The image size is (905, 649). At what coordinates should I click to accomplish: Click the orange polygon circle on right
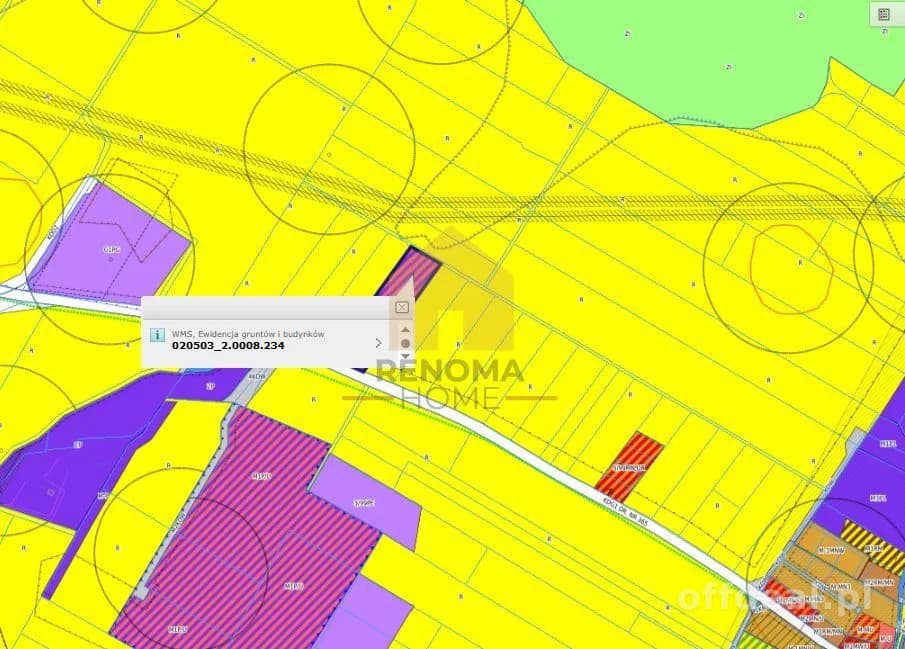(791, 269)
